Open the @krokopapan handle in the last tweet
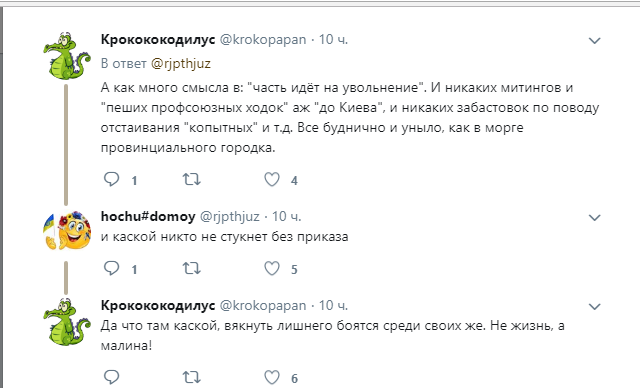 point(263,306)
